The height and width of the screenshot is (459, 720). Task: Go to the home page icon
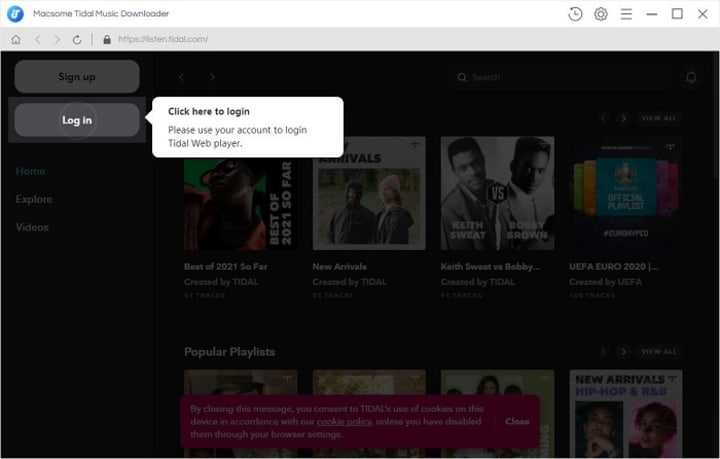(x=16, y=39)
